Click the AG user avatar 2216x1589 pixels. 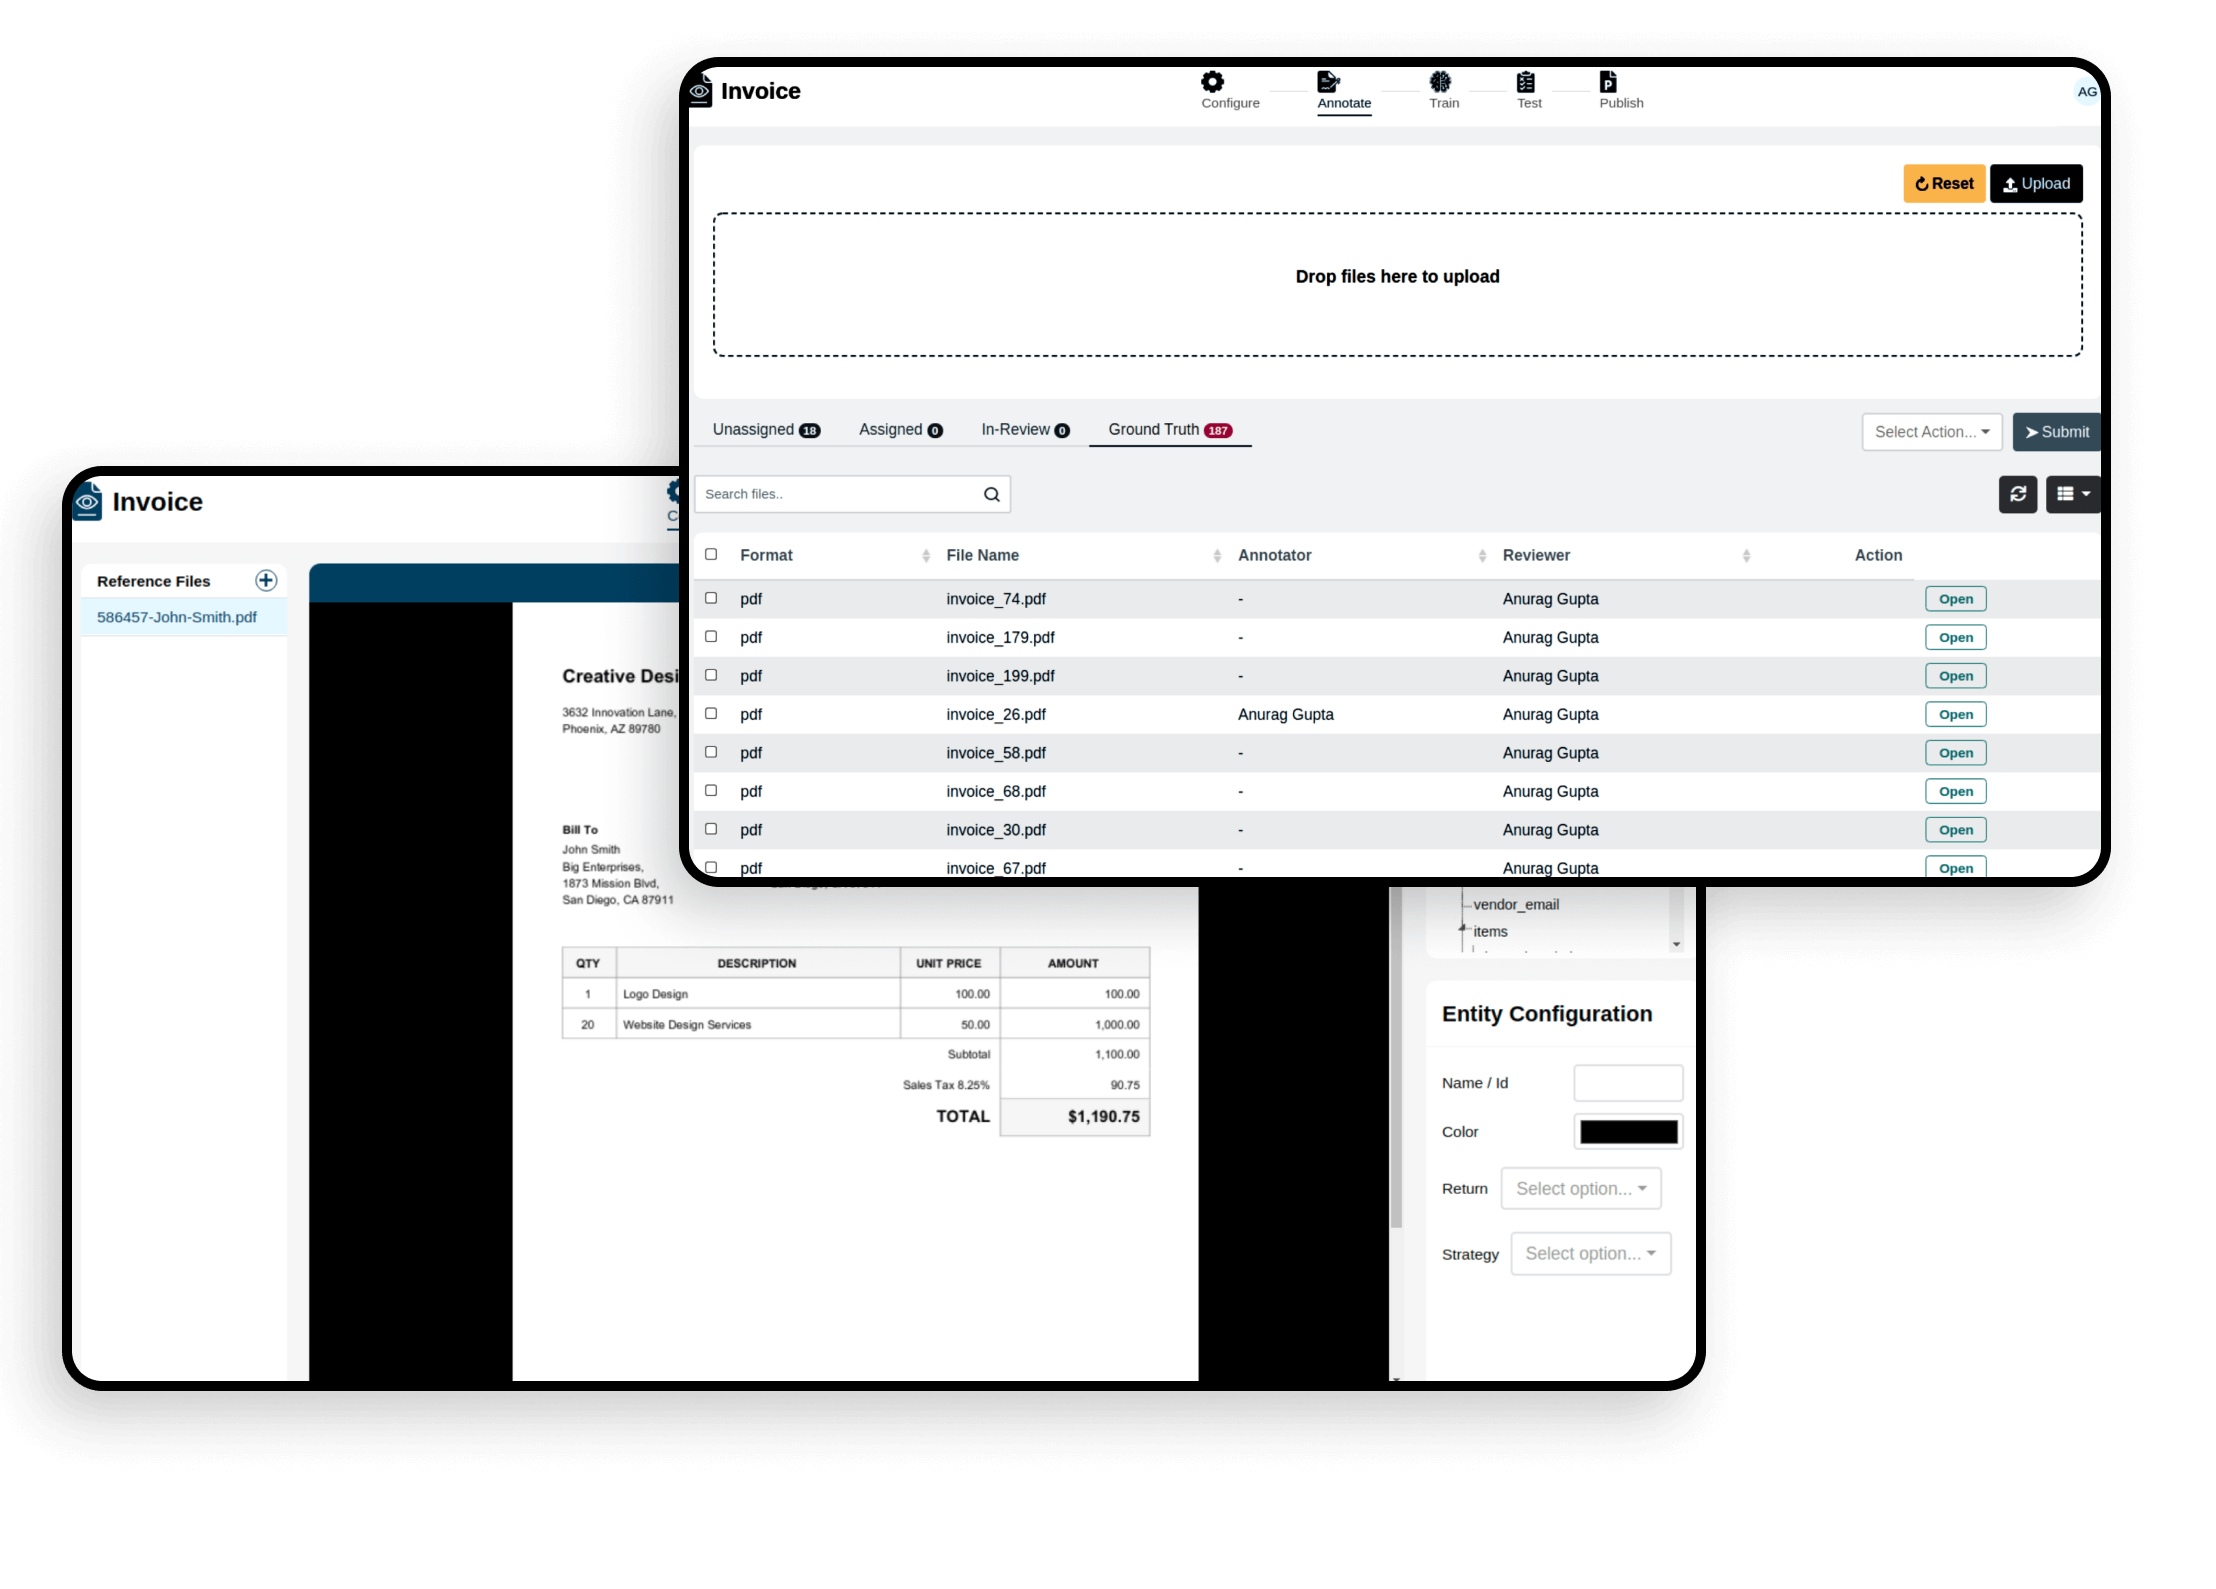click(2086, 92)
